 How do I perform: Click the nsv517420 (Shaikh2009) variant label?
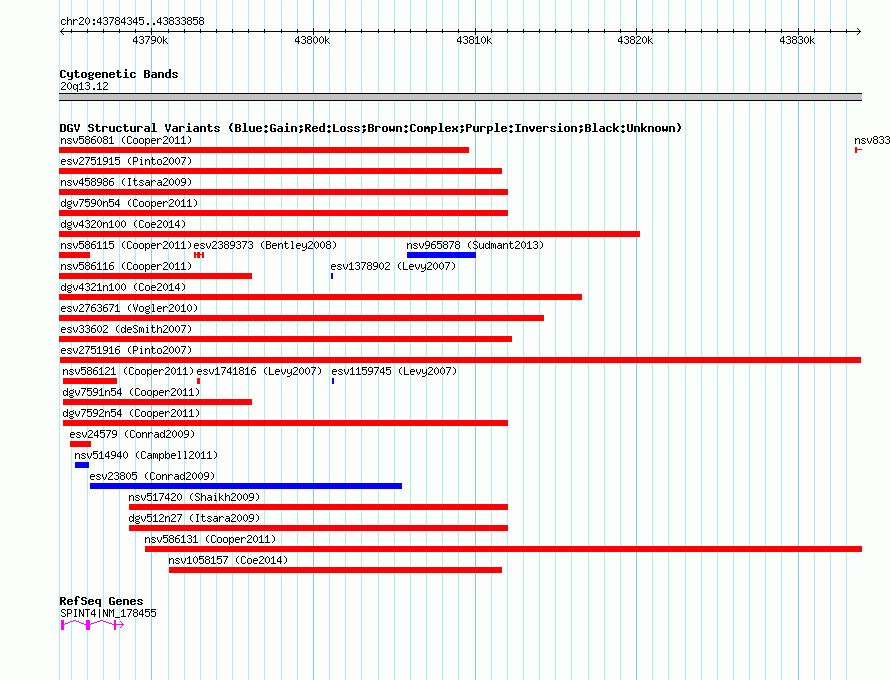point(194,497)
